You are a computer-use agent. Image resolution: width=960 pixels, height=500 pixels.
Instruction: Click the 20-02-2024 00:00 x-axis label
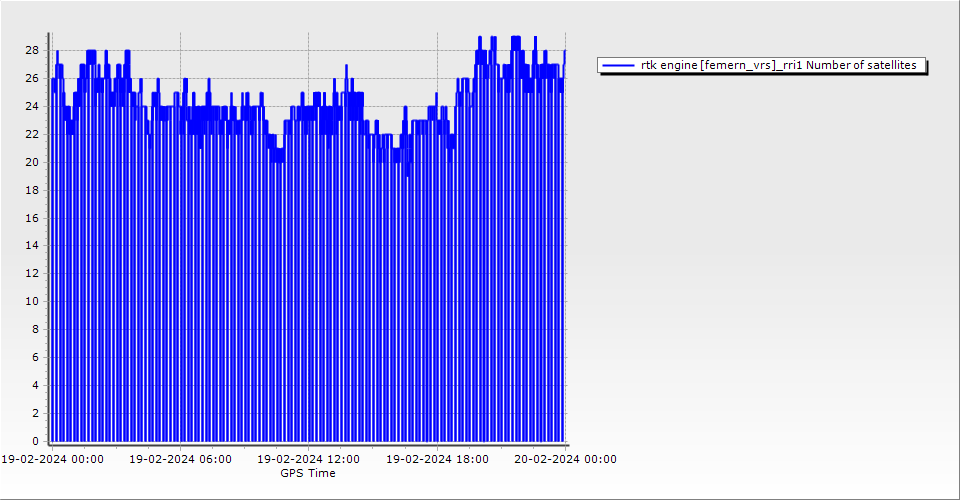pyautogui.click(x=565, y=460)
